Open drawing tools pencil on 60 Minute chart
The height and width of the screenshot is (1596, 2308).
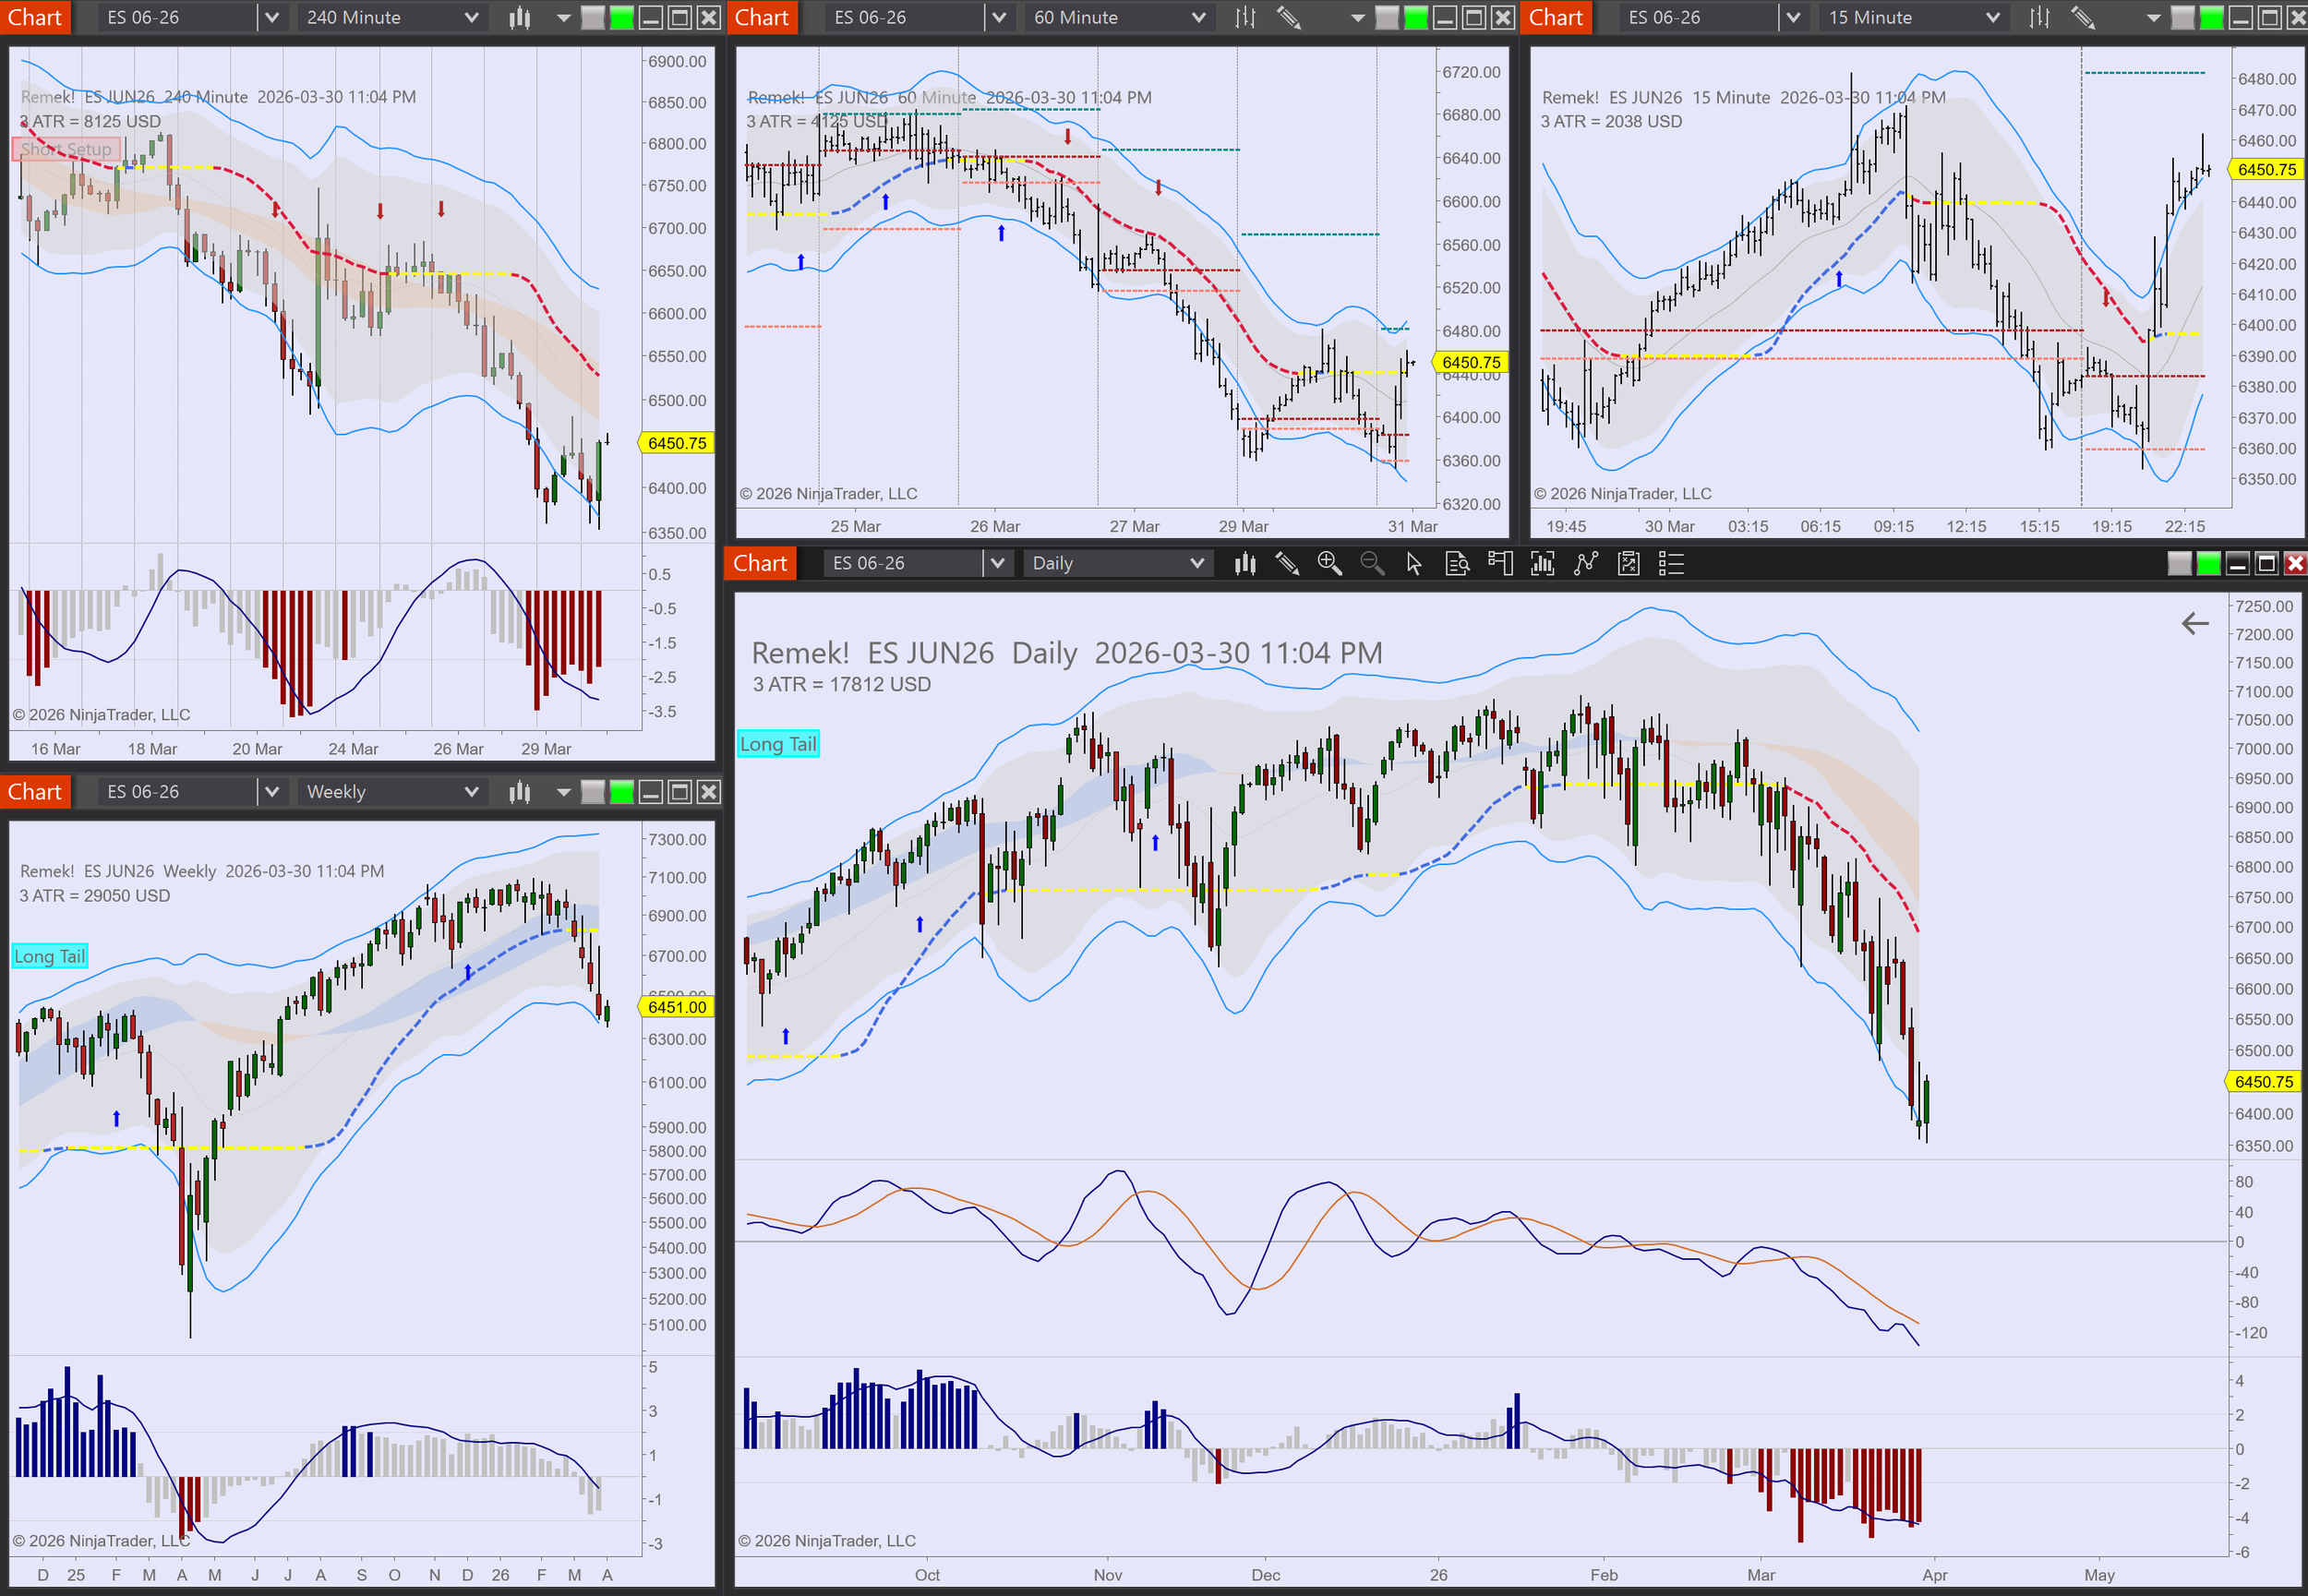[x=1289, y=17]
